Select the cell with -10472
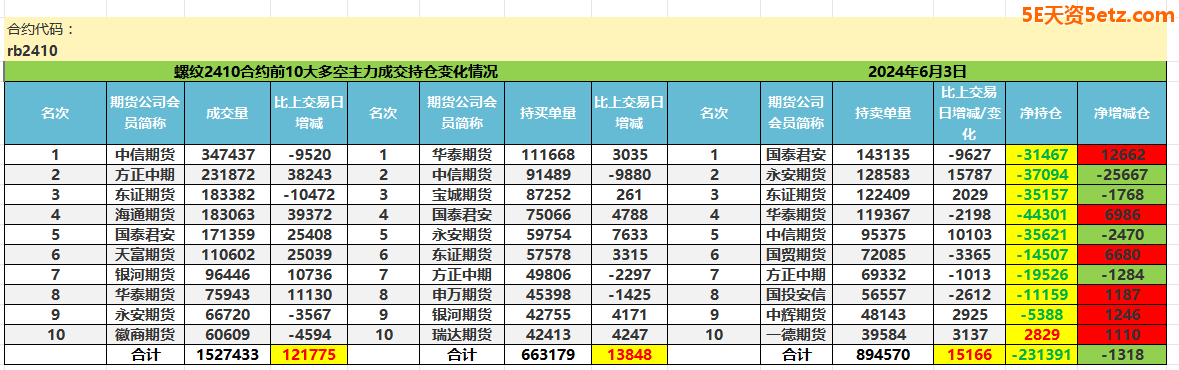 point(308,196)
